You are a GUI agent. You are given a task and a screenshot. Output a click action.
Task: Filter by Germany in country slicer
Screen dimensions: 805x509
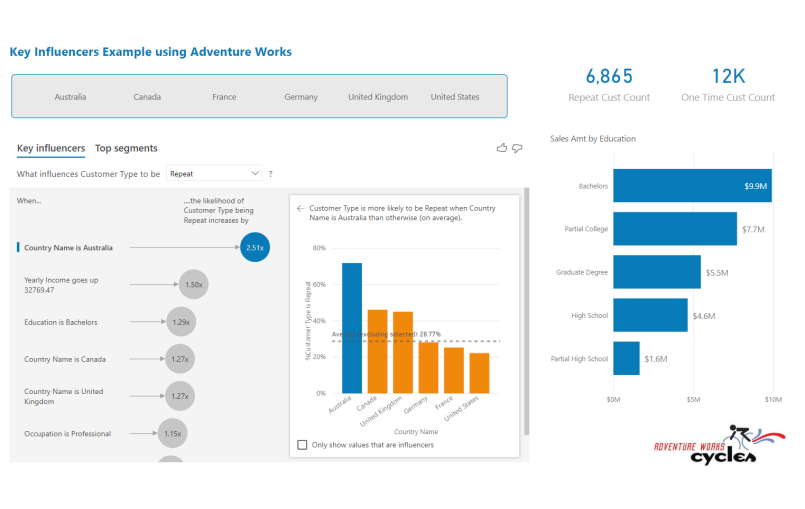click(x=301, y=97)
